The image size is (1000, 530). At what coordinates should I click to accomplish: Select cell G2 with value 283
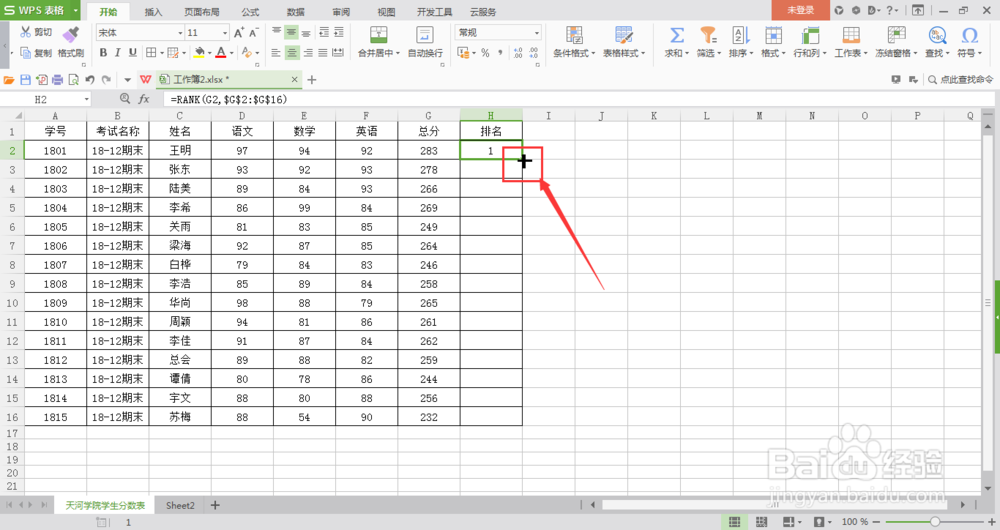429,151
